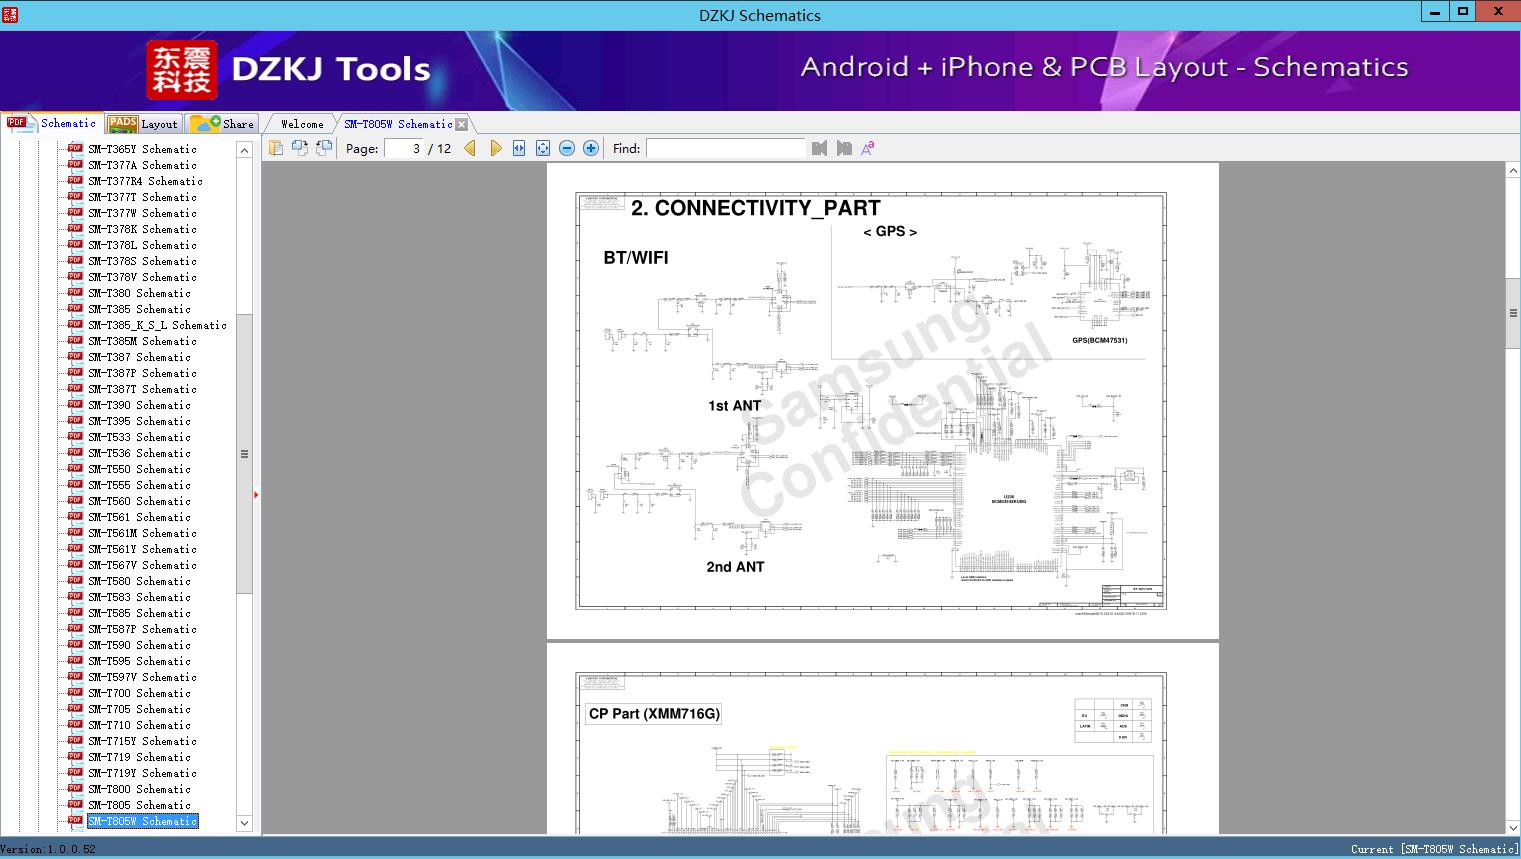This screenshot has height=859, width=1521.
Task: Close the SM-T805W Schematic tab
Action: 462,124
